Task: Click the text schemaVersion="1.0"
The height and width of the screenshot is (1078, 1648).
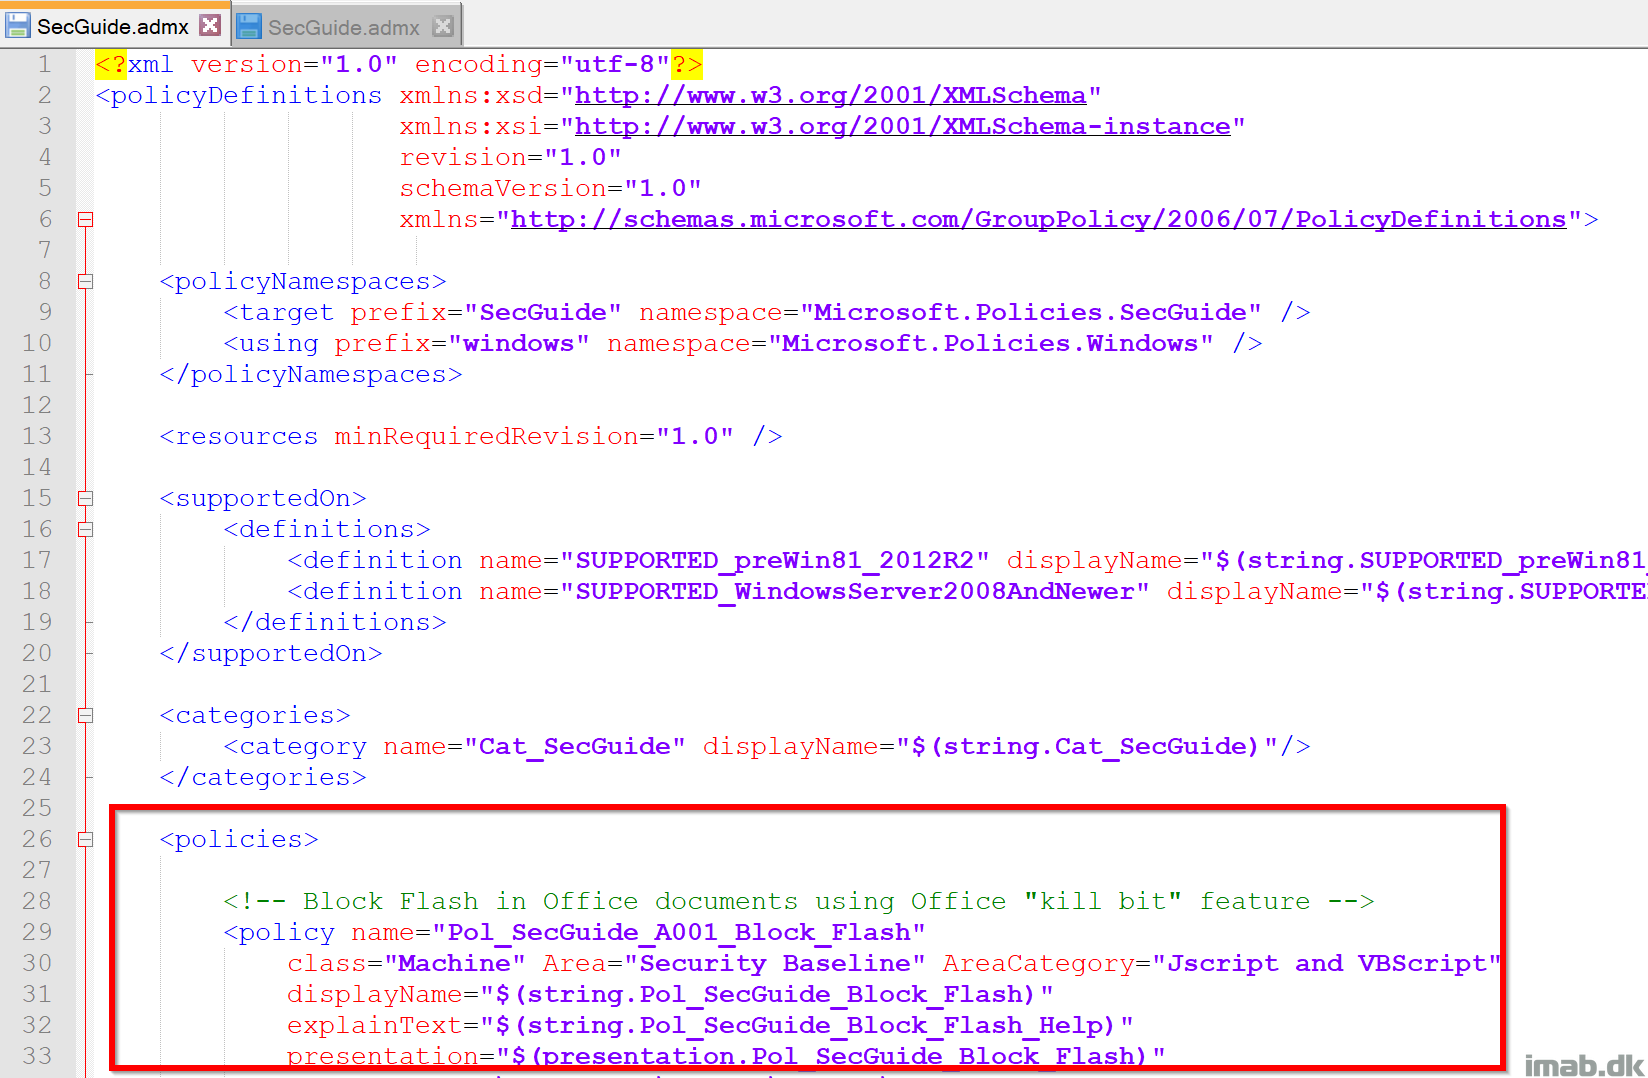Action: (x=550, y=188)
